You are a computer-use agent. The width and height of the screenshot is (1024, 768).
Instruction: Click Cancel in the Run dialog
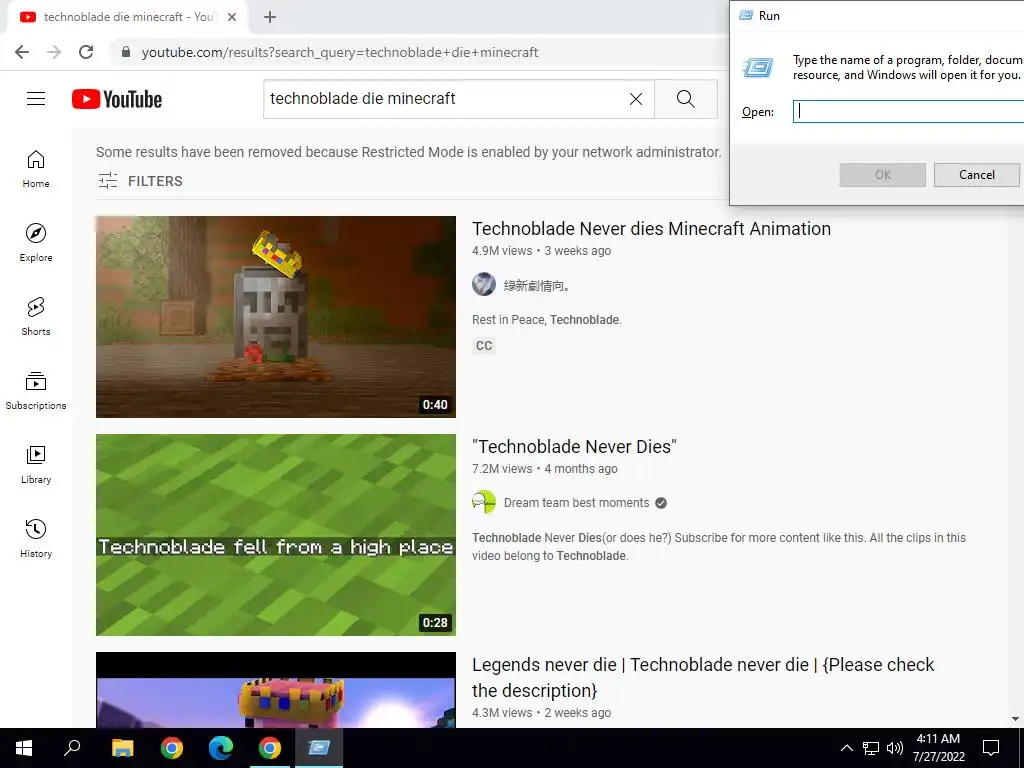[x=976, y=174]
